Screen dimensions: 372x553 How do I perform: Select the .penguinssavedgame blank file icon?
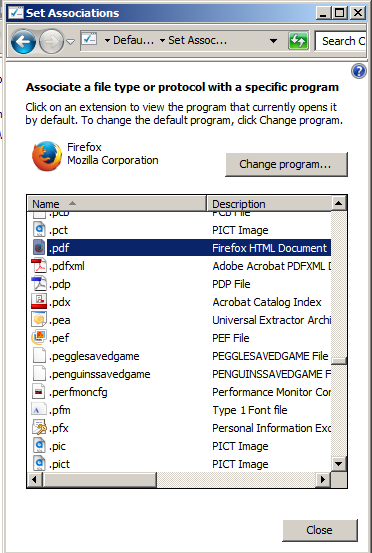(x=39, y=374)
